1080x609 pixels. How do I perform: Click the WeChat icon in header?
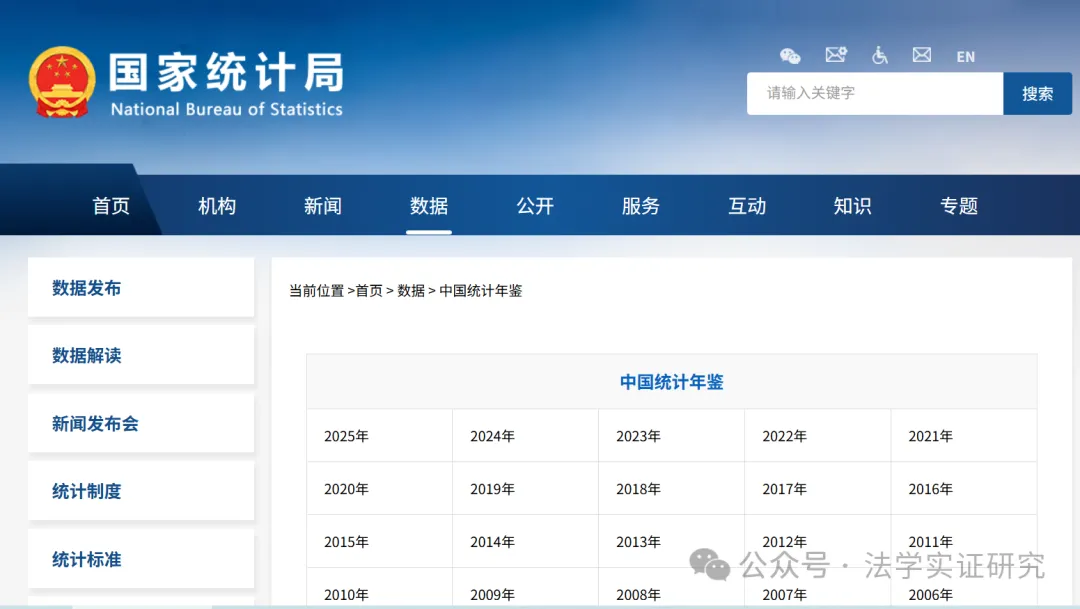(x=790, y=56)
